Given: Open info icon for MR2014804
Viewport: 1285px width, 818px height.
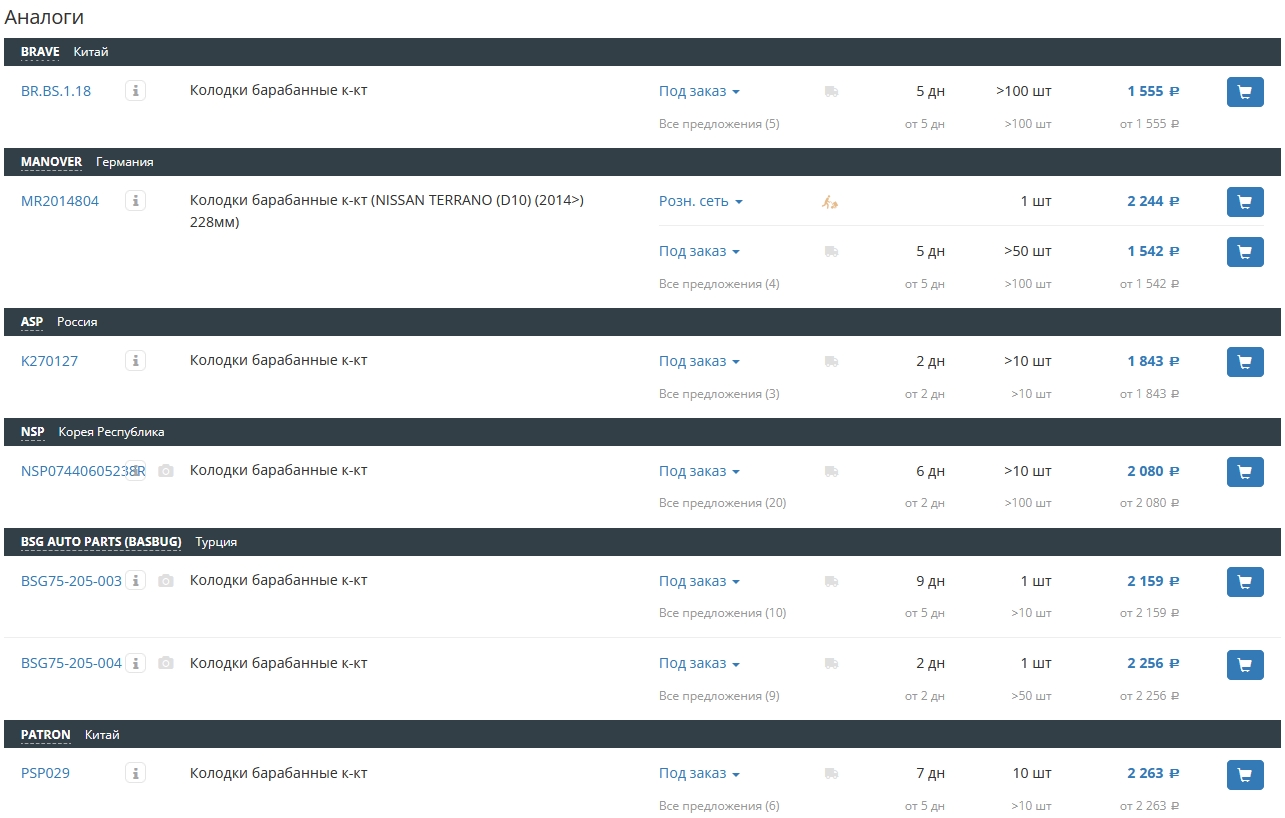Looking at the screenshot, I should click(136, 201).
